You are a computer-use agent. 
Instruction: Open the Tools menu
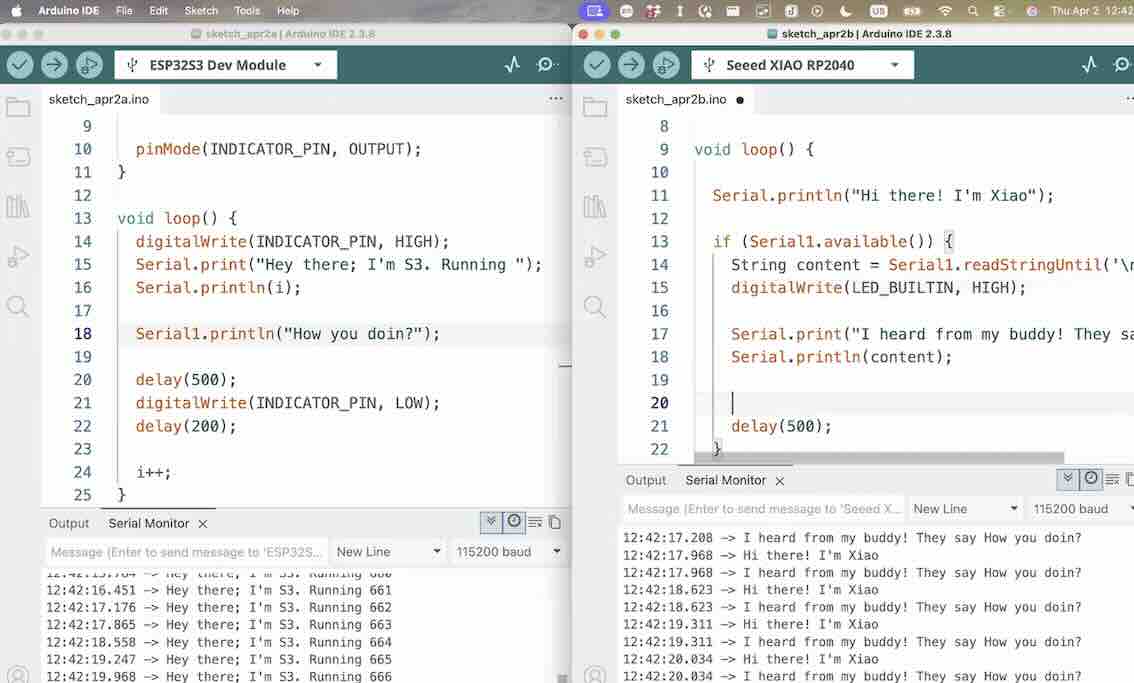pos(247,11)
